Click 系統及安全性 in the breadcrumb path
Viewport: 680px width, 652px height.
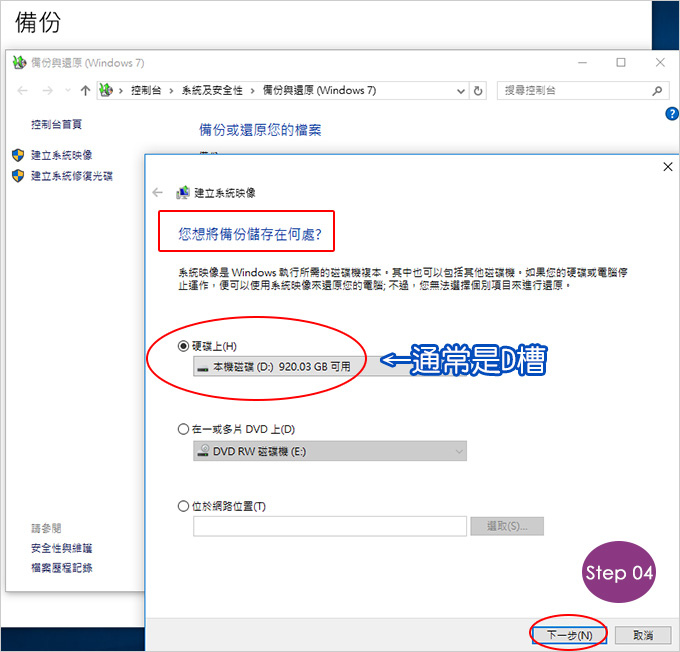(x=212, y=91)
